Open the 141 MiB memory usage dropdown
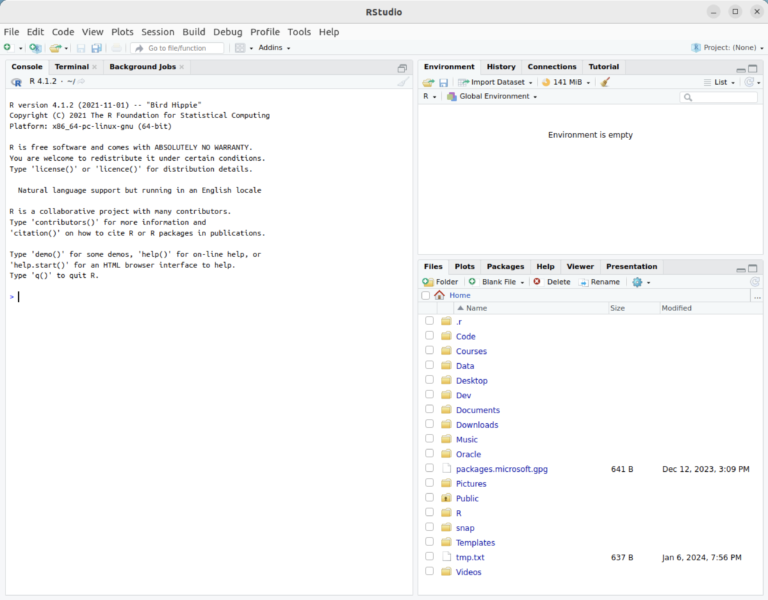 coord(566,82)
